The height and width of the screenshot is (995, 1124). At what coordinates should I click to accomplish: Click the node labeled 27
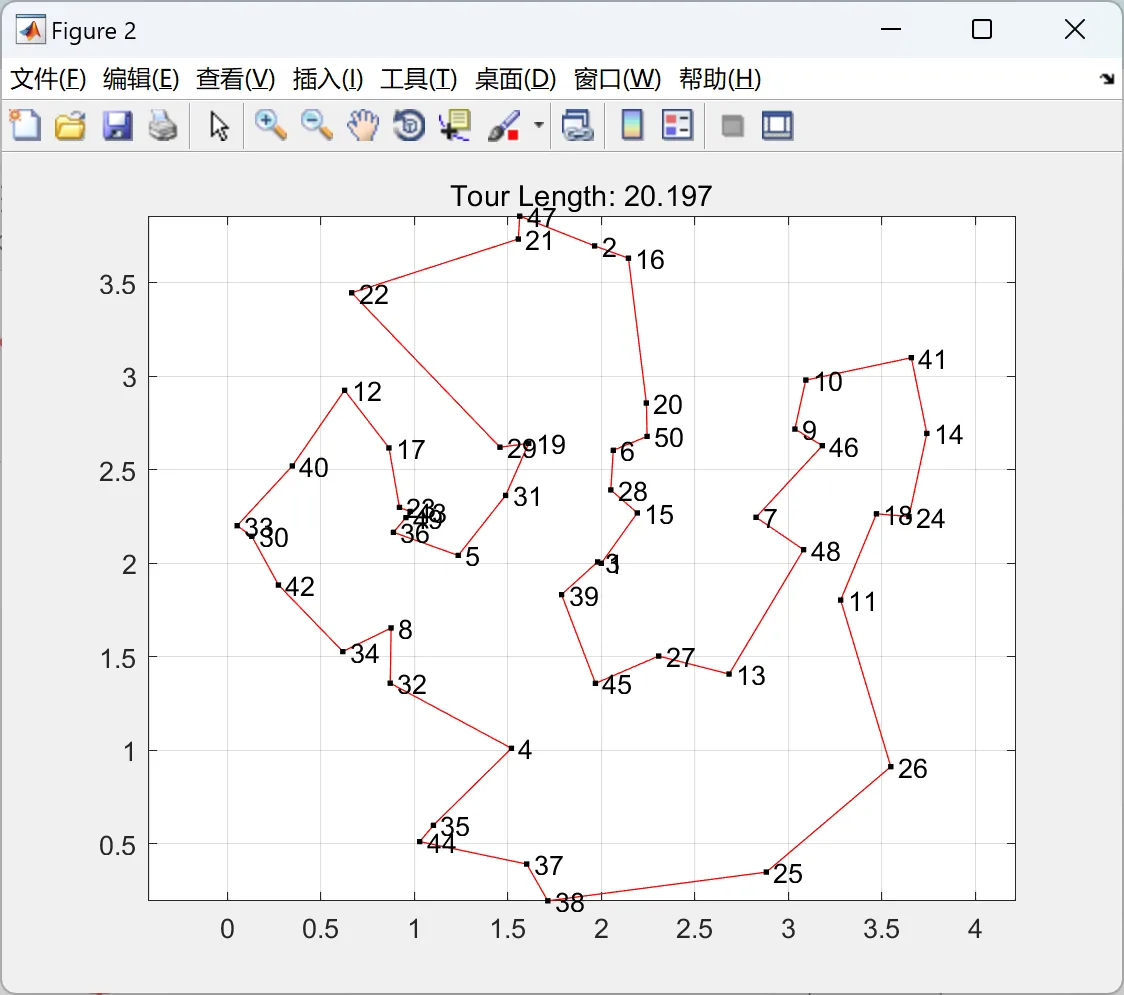coord(659,656)
